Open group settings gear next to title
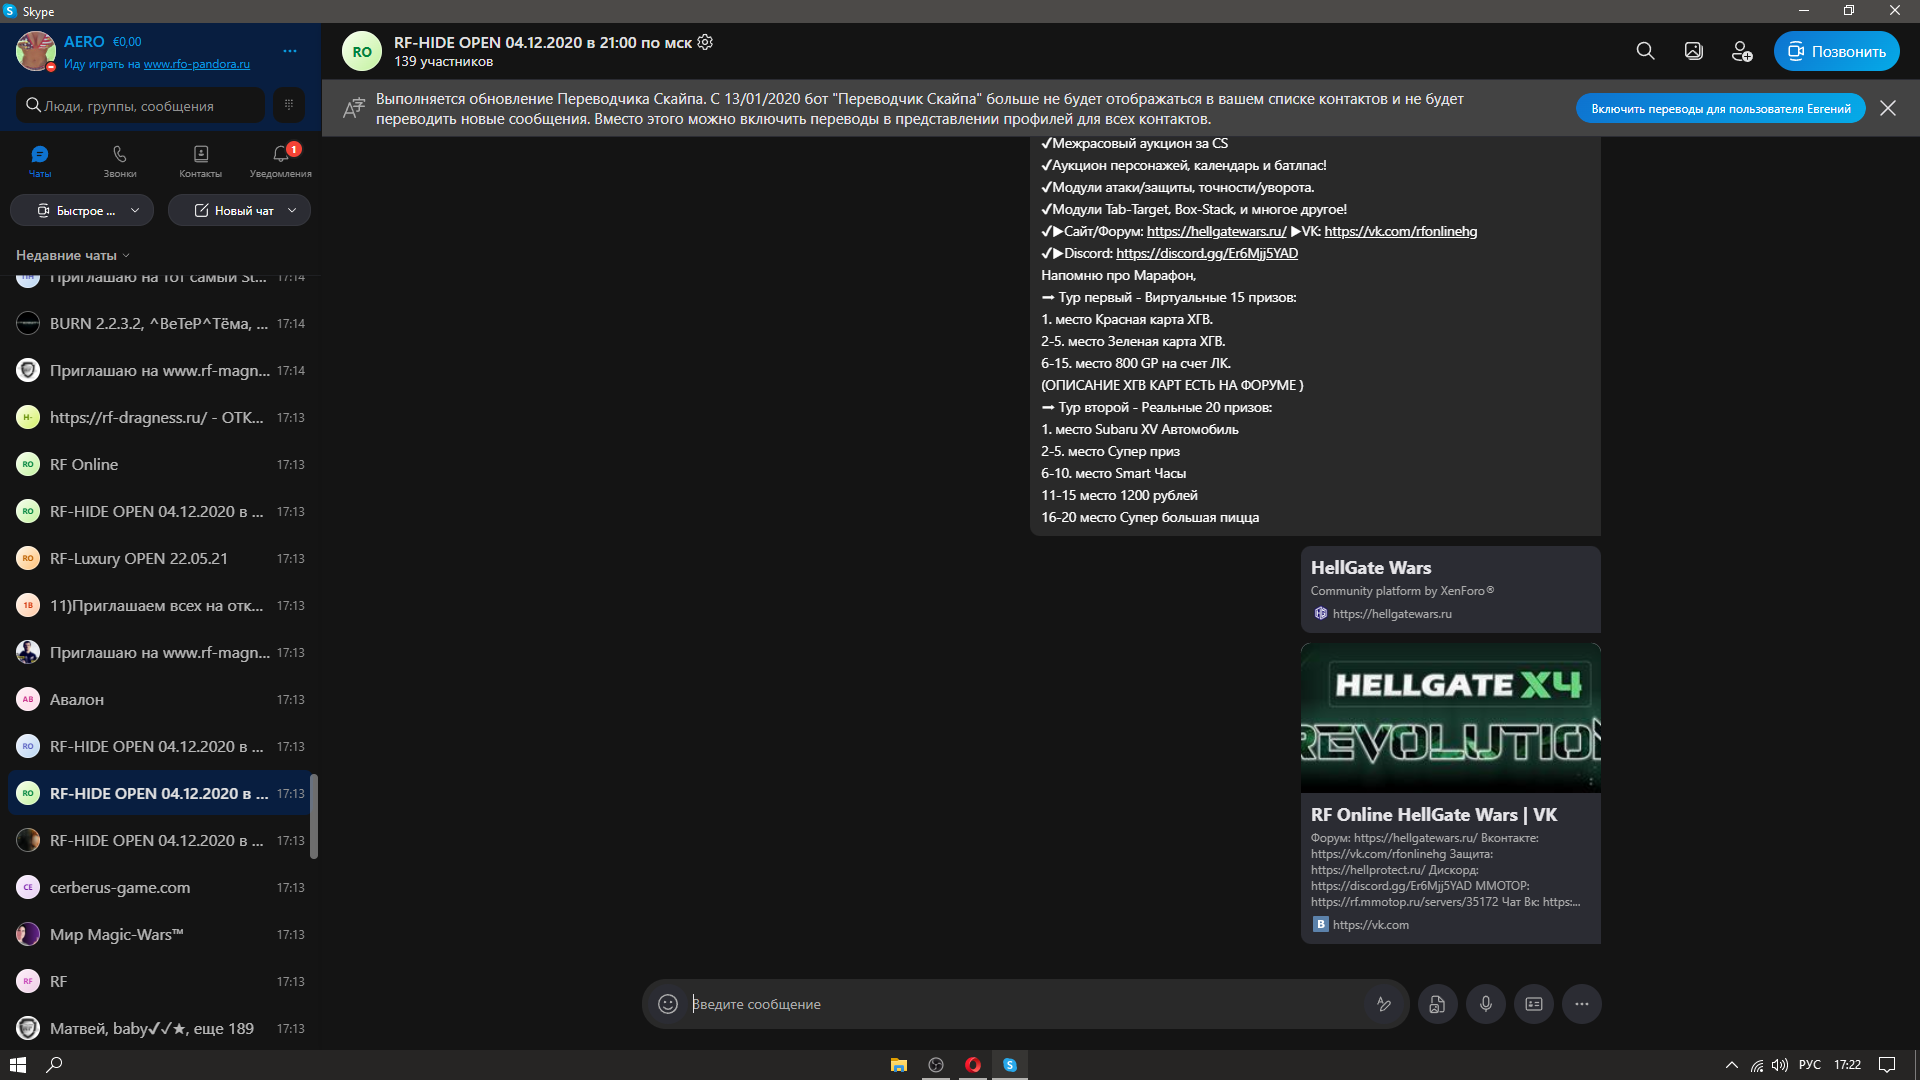Viewport: 1920px width, 1080px height. (x=705, y=42)
